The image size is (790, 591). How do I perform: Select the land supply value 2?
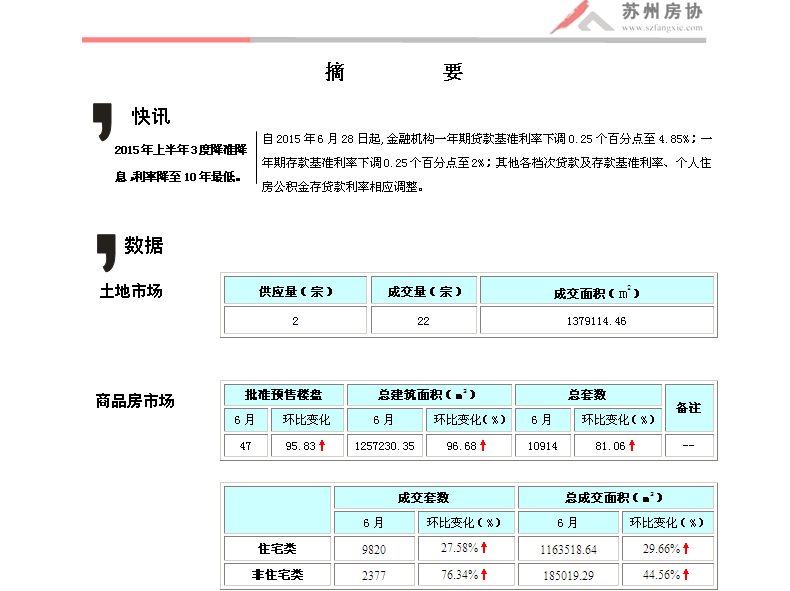tap(295, 321)
